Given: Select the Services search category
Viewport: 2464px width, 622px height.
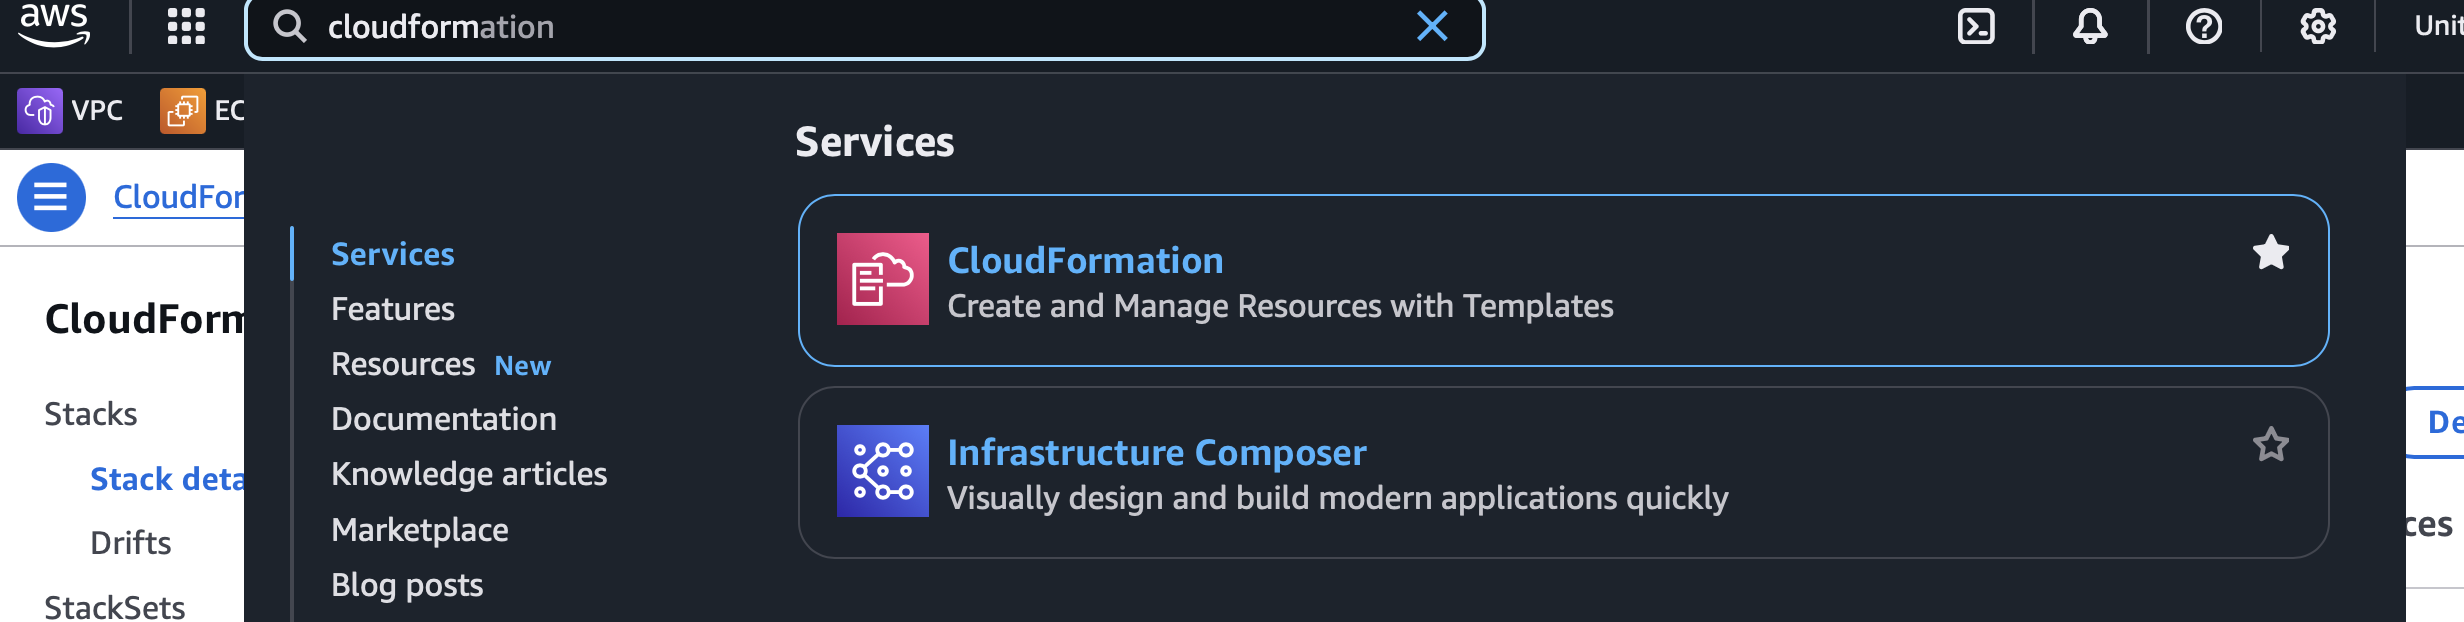Looking at the screenshot, I should tap(393, 254).
